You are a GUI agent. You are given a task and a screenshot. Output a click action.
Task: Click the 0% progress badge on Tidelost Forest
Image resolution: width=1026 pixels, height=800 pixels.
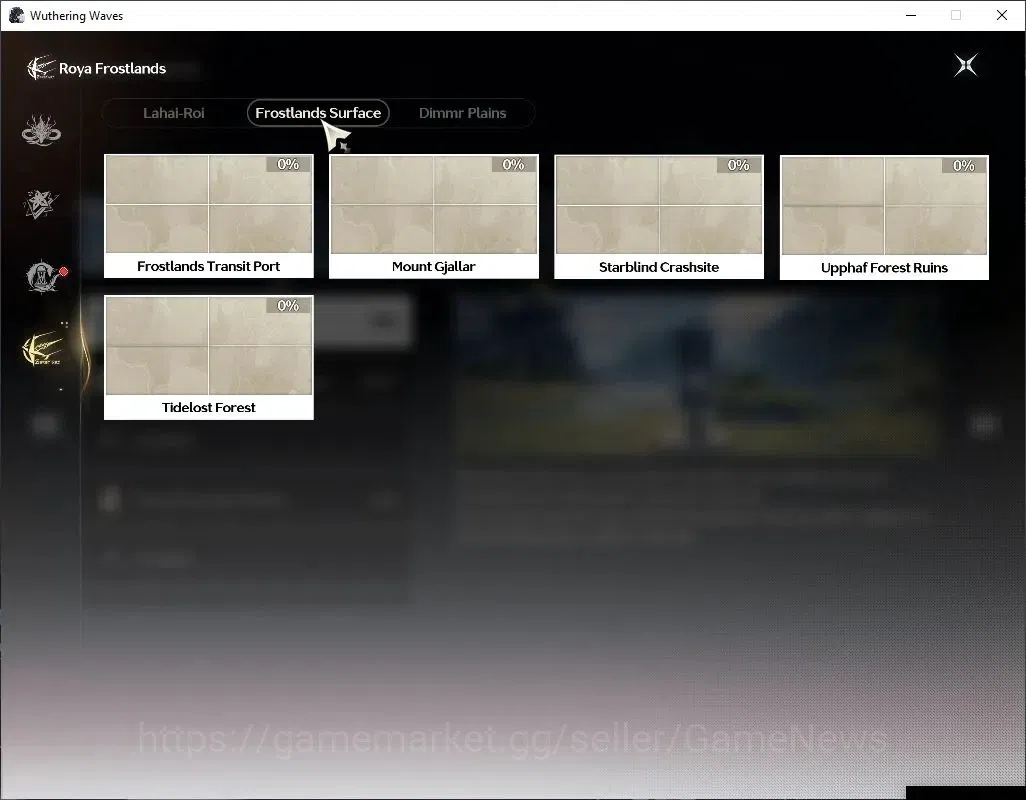pyautogui.click(x=288, y=305)
